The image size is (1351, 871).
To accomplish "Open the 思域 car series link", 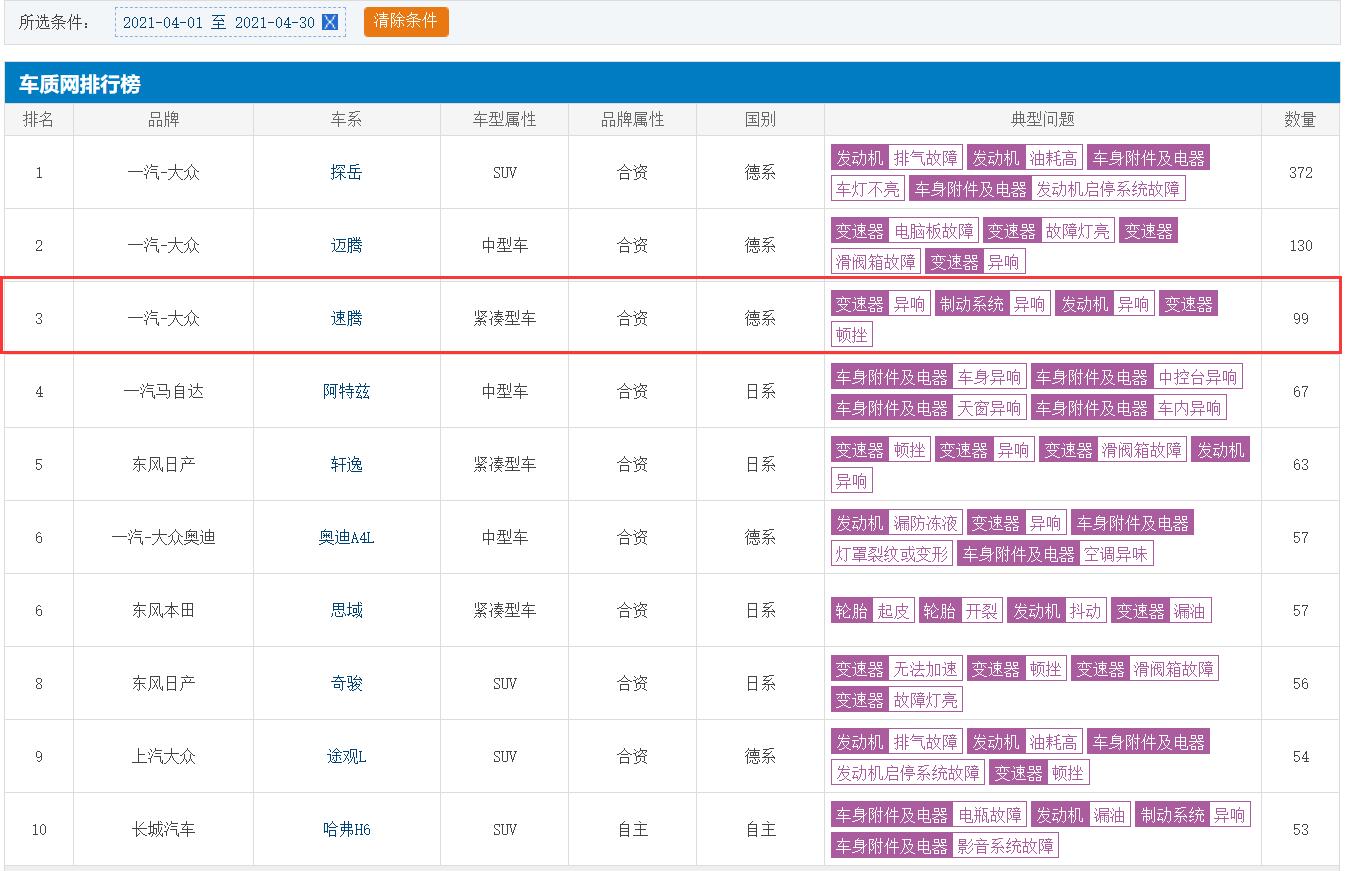I will (x=346, y=611).
